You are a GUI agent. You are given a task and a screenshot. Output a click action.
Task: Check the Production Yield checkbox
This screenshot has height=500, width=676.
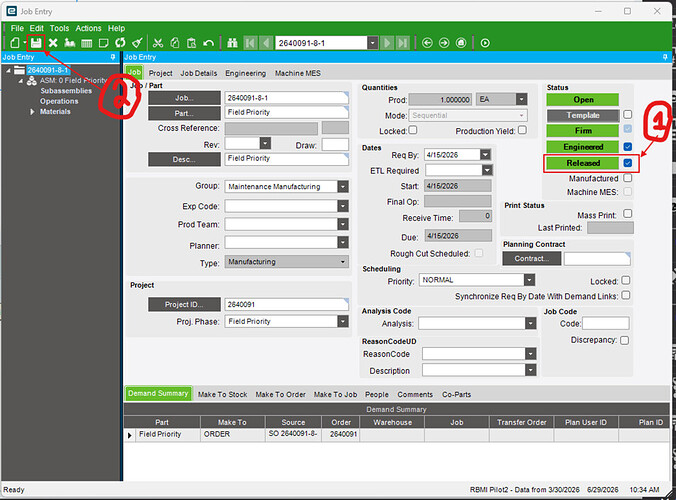522,130
